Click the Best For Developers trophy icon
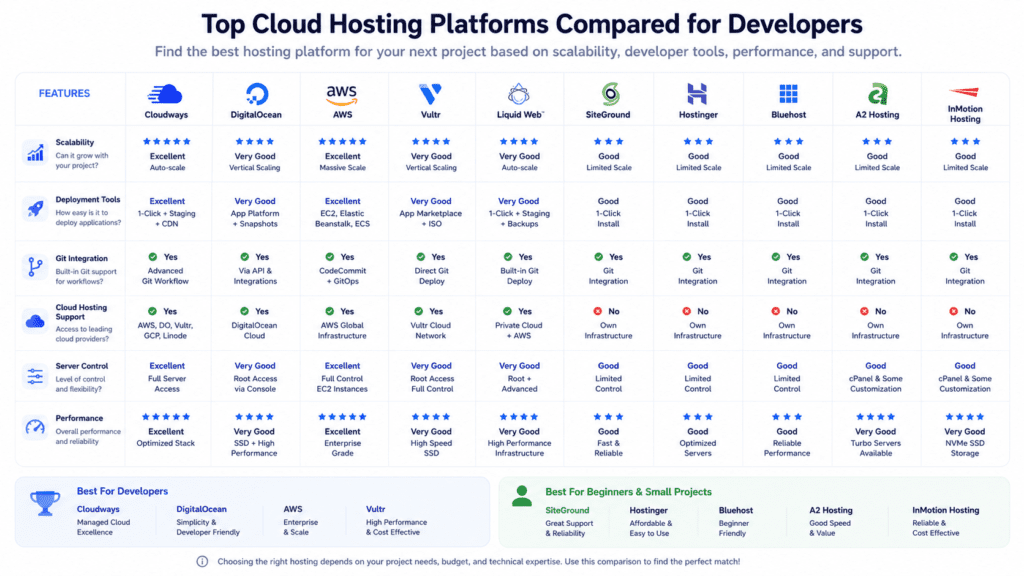Image resolution: width=1024 pixels, height=576 pixels. (x=45, y=503)
